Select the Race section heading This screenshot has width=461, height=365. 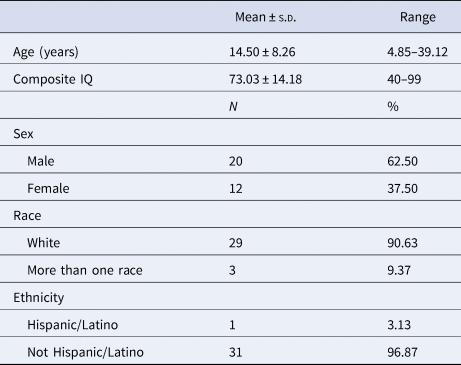[27, 216]
